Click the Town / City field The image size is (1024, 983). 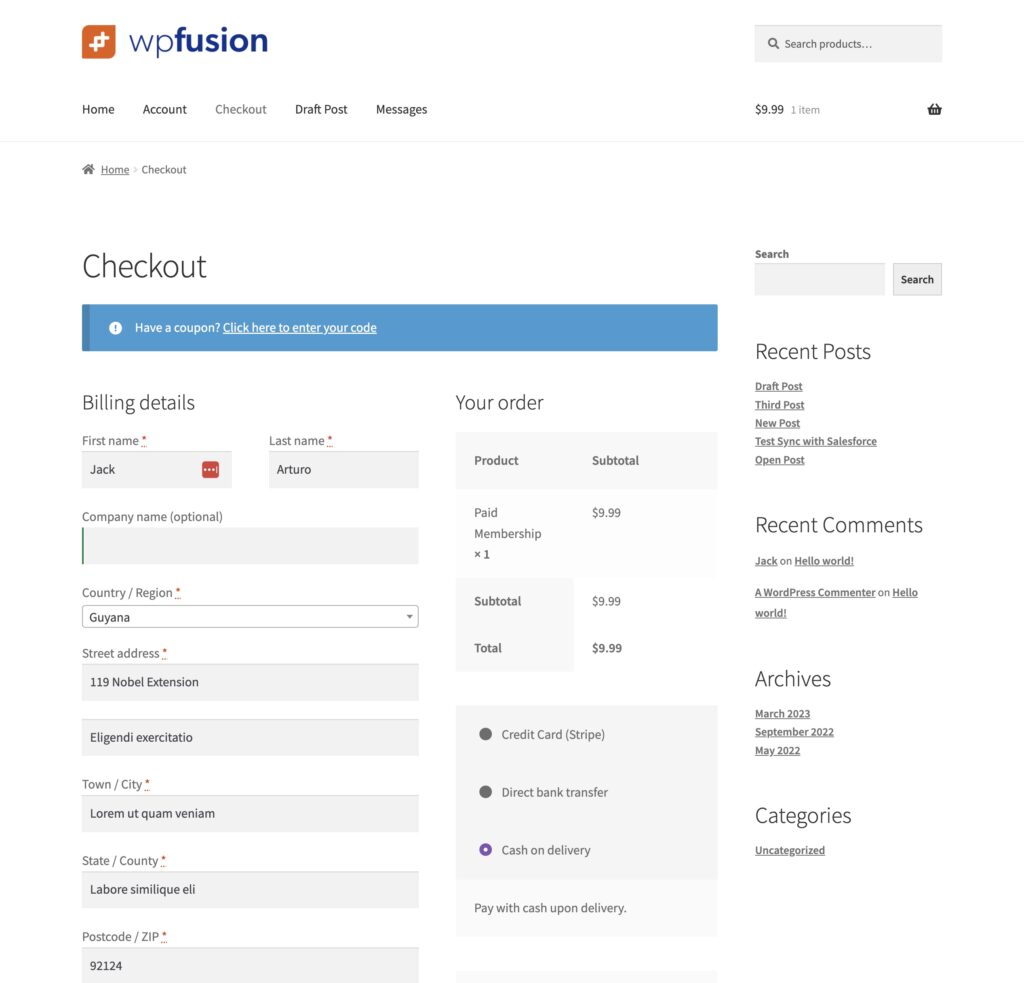click(250, 814)
